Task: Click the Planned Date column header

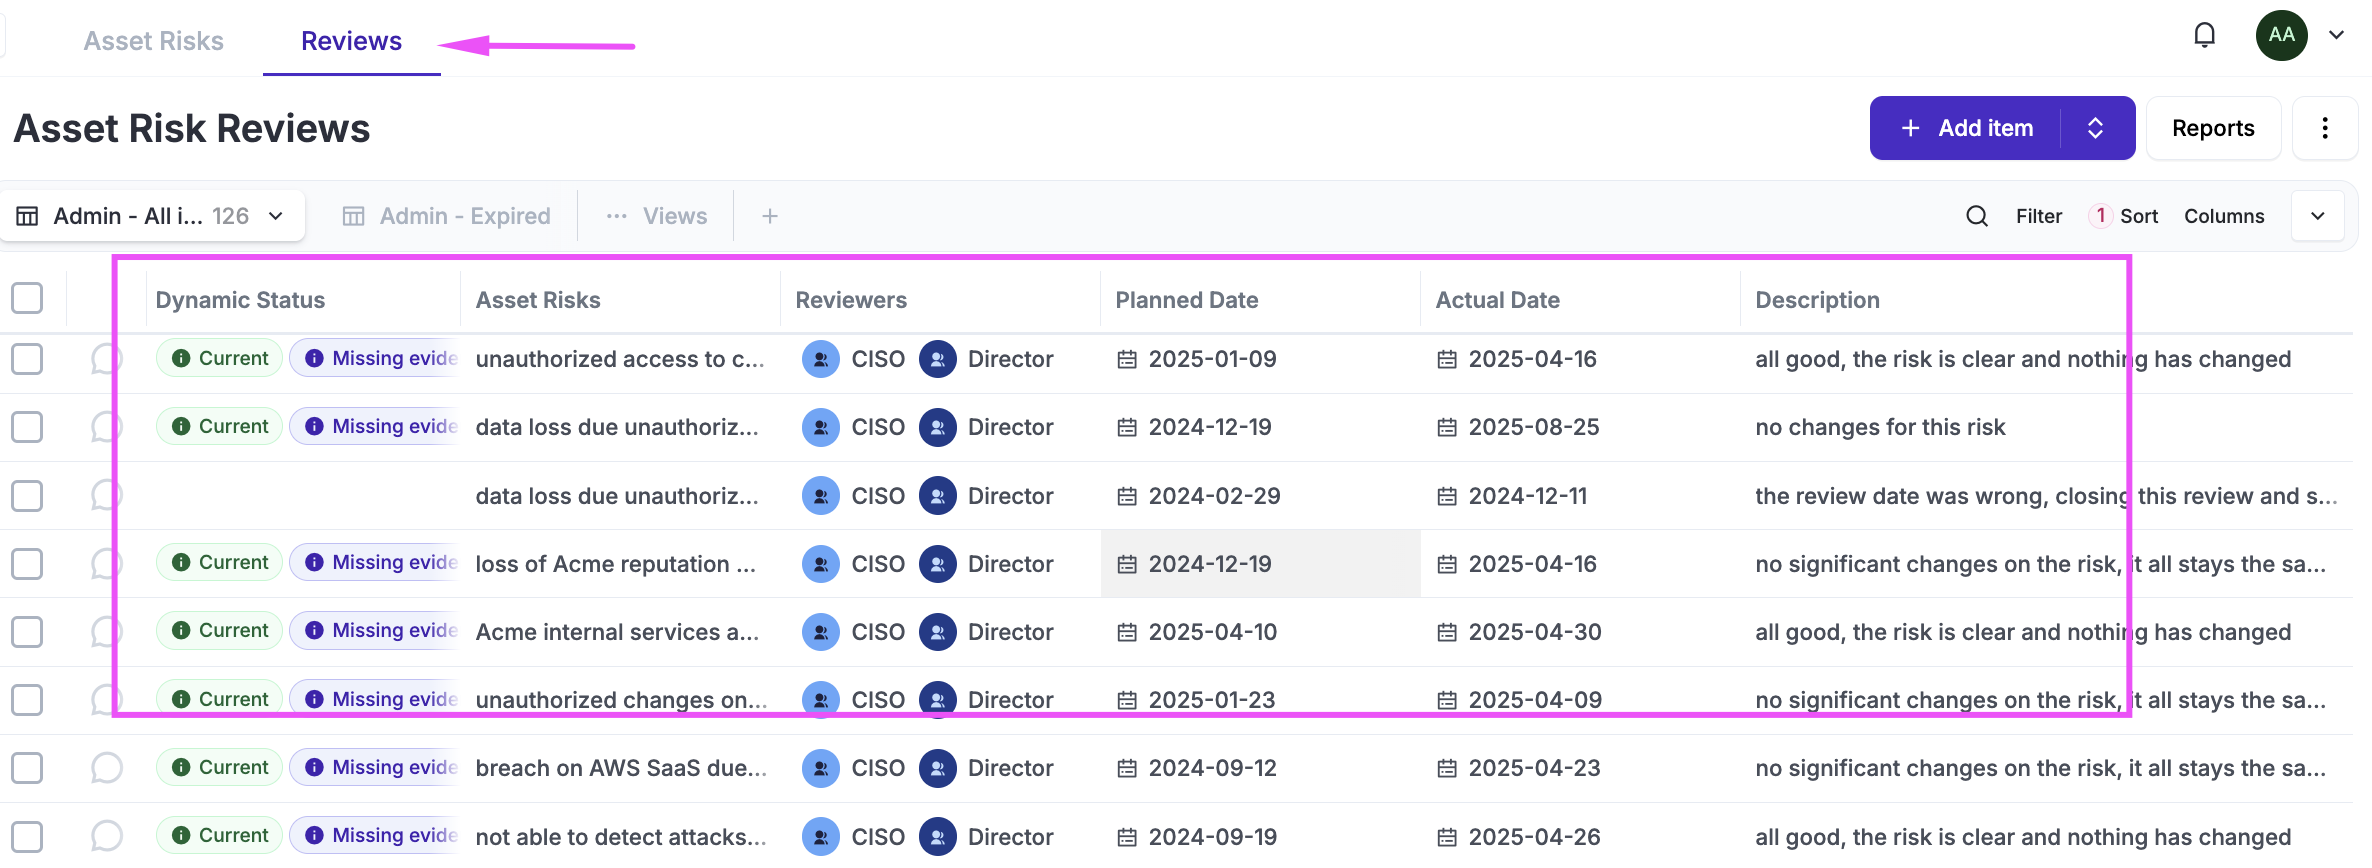Action: pos(1186,300)
